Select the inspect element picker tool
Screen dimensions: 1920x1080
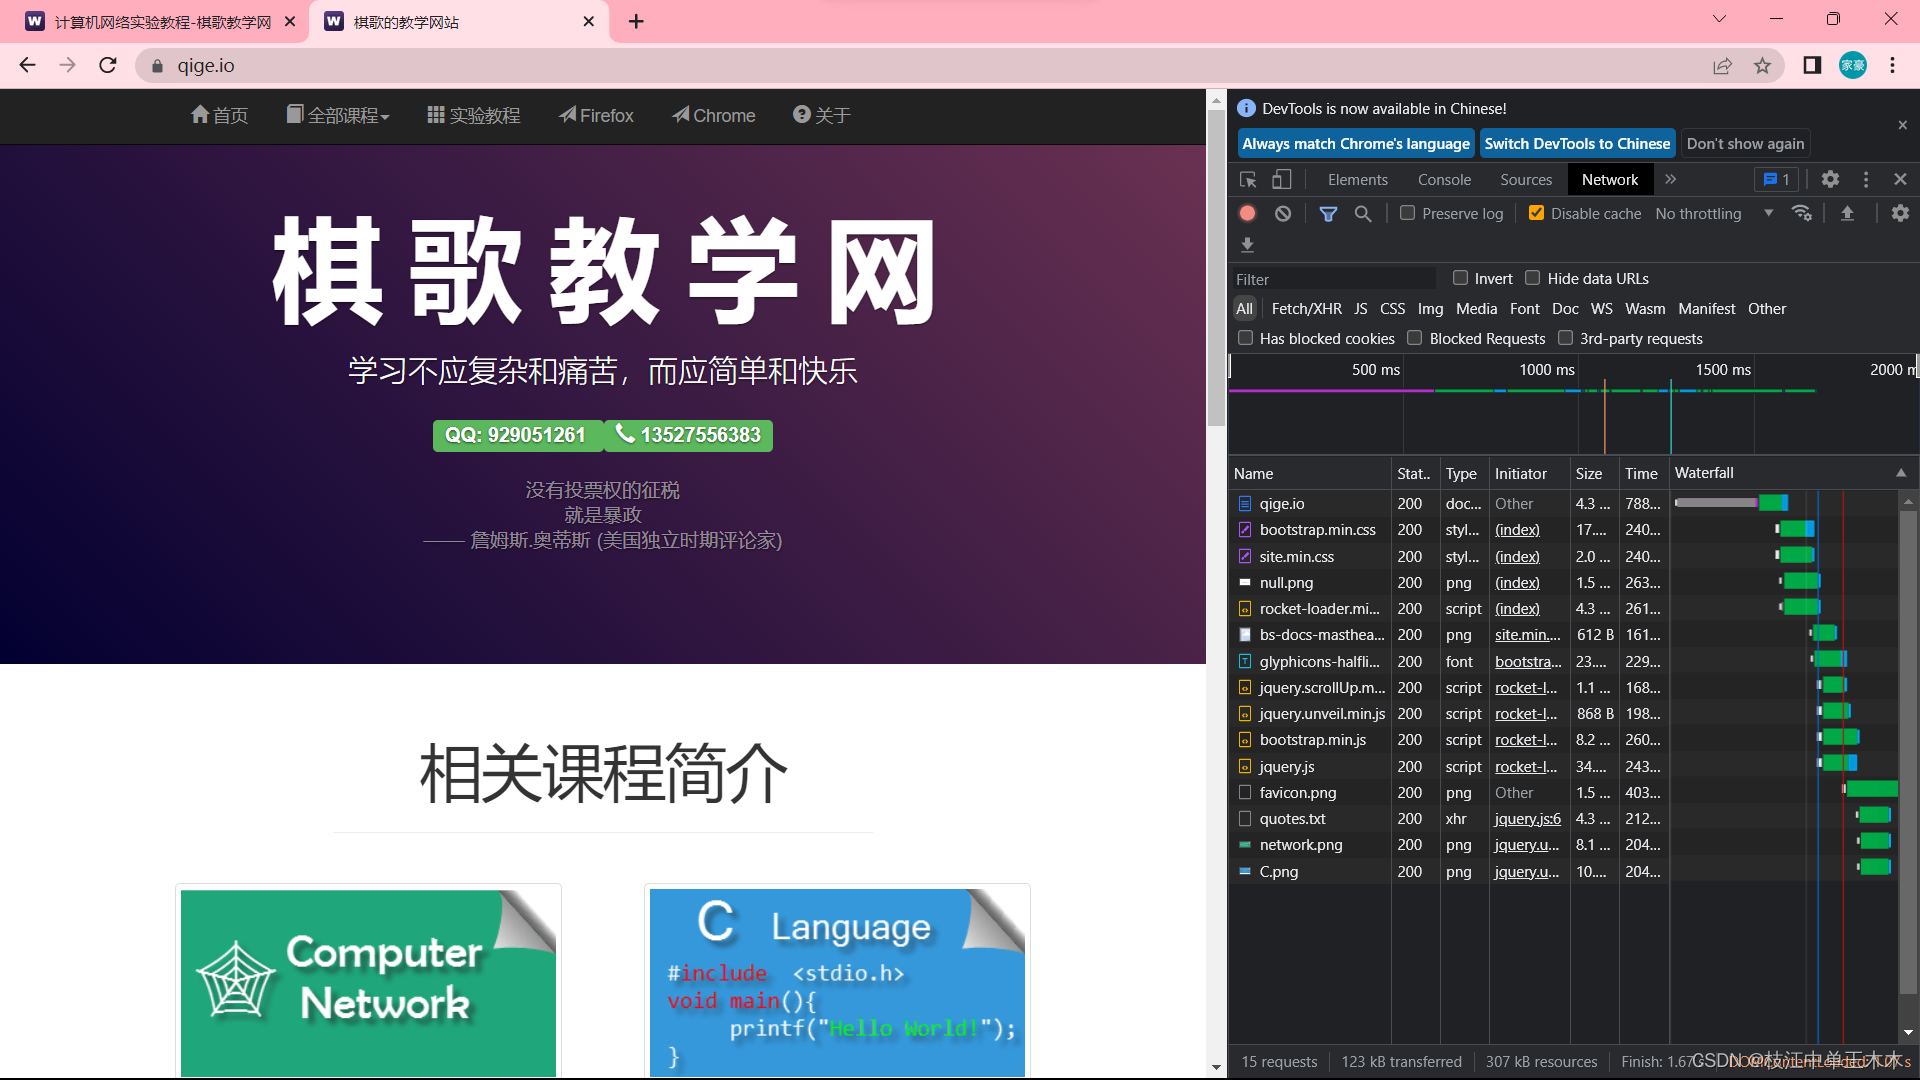1248,180
